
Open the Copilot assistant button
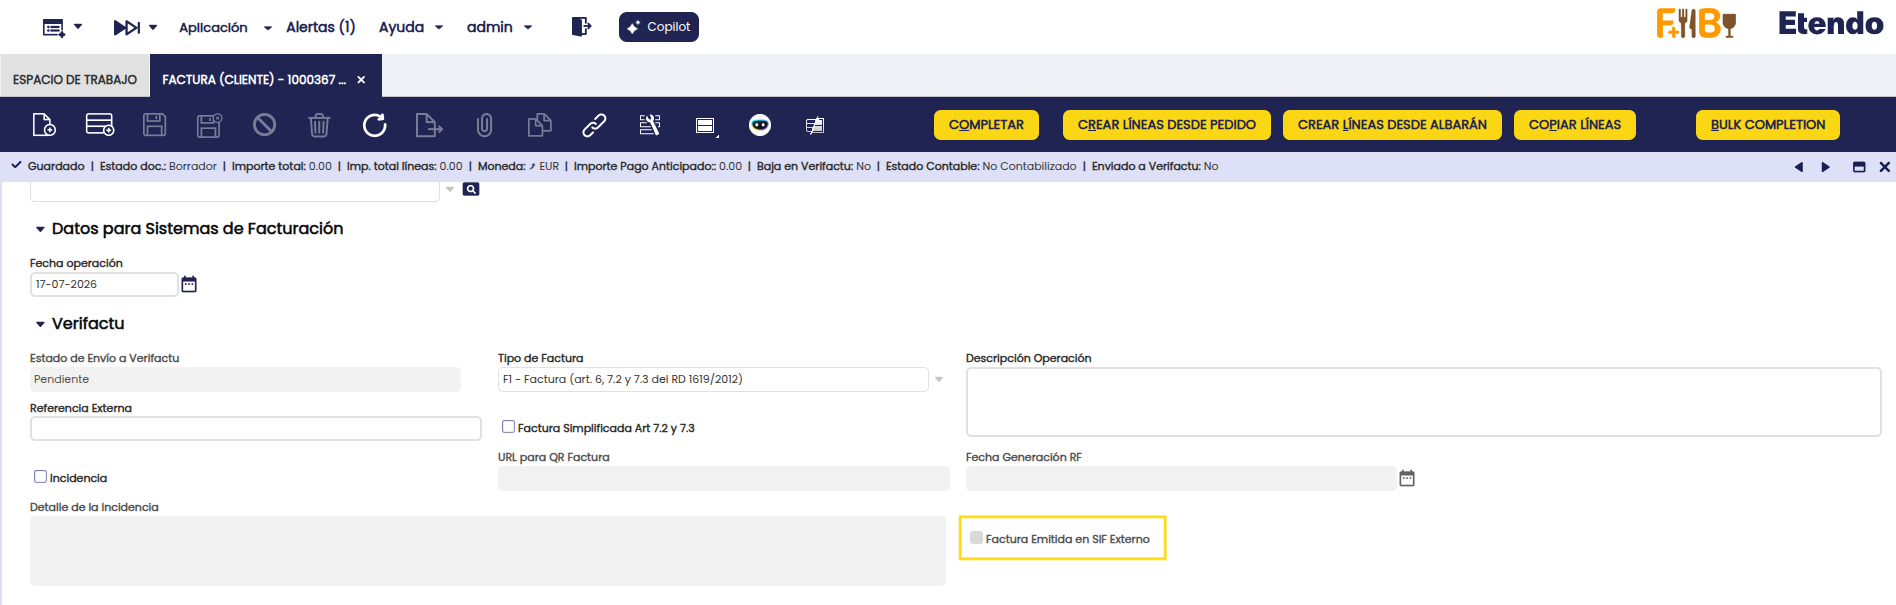point(659,27)
